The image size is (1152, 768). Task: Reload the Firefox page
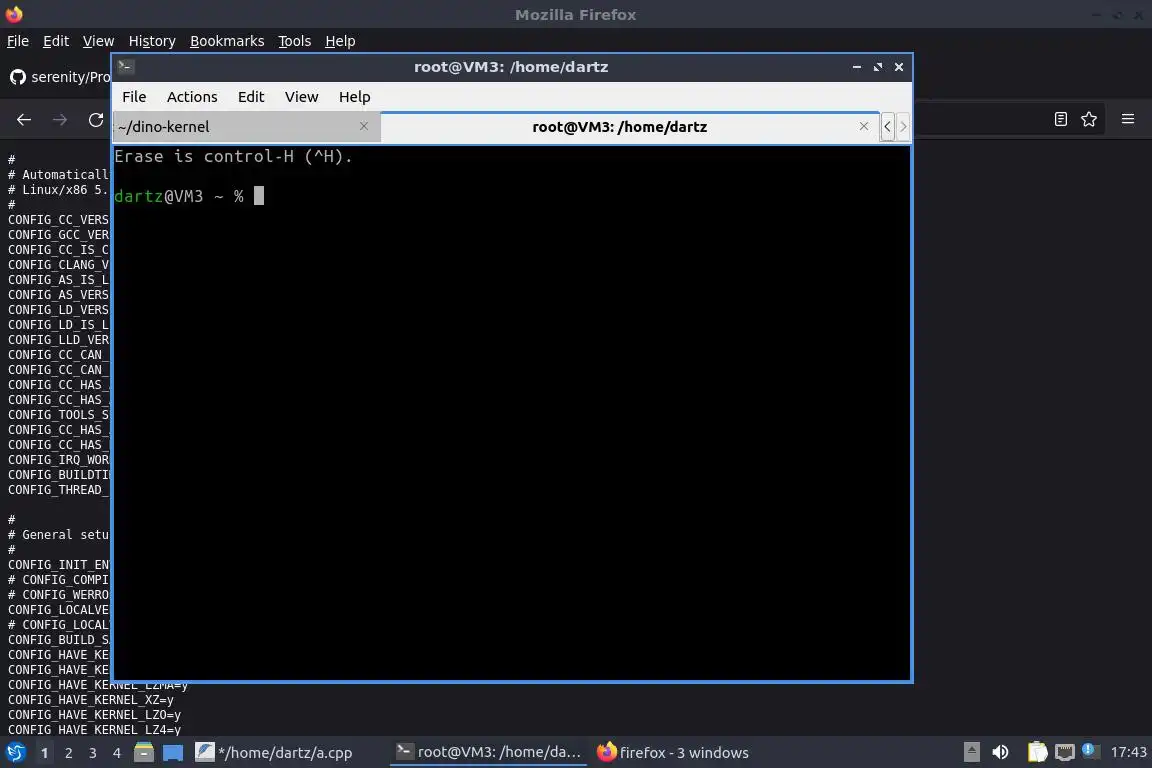coord(96,120)
